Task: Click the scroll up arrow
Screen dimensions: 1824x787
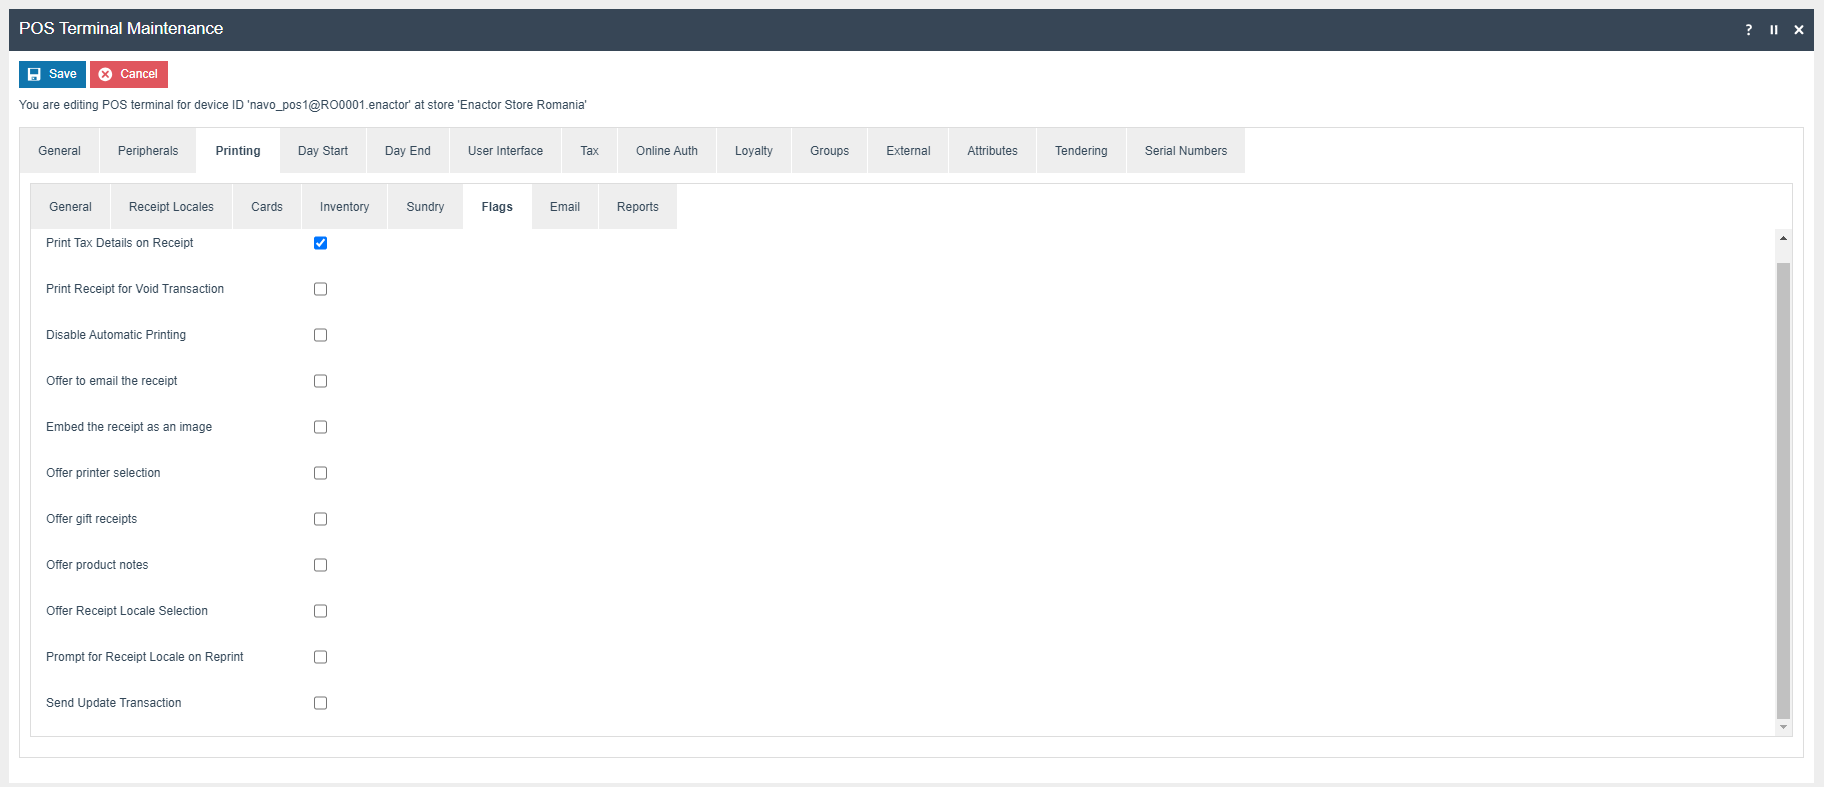Action: [1783, 238]
